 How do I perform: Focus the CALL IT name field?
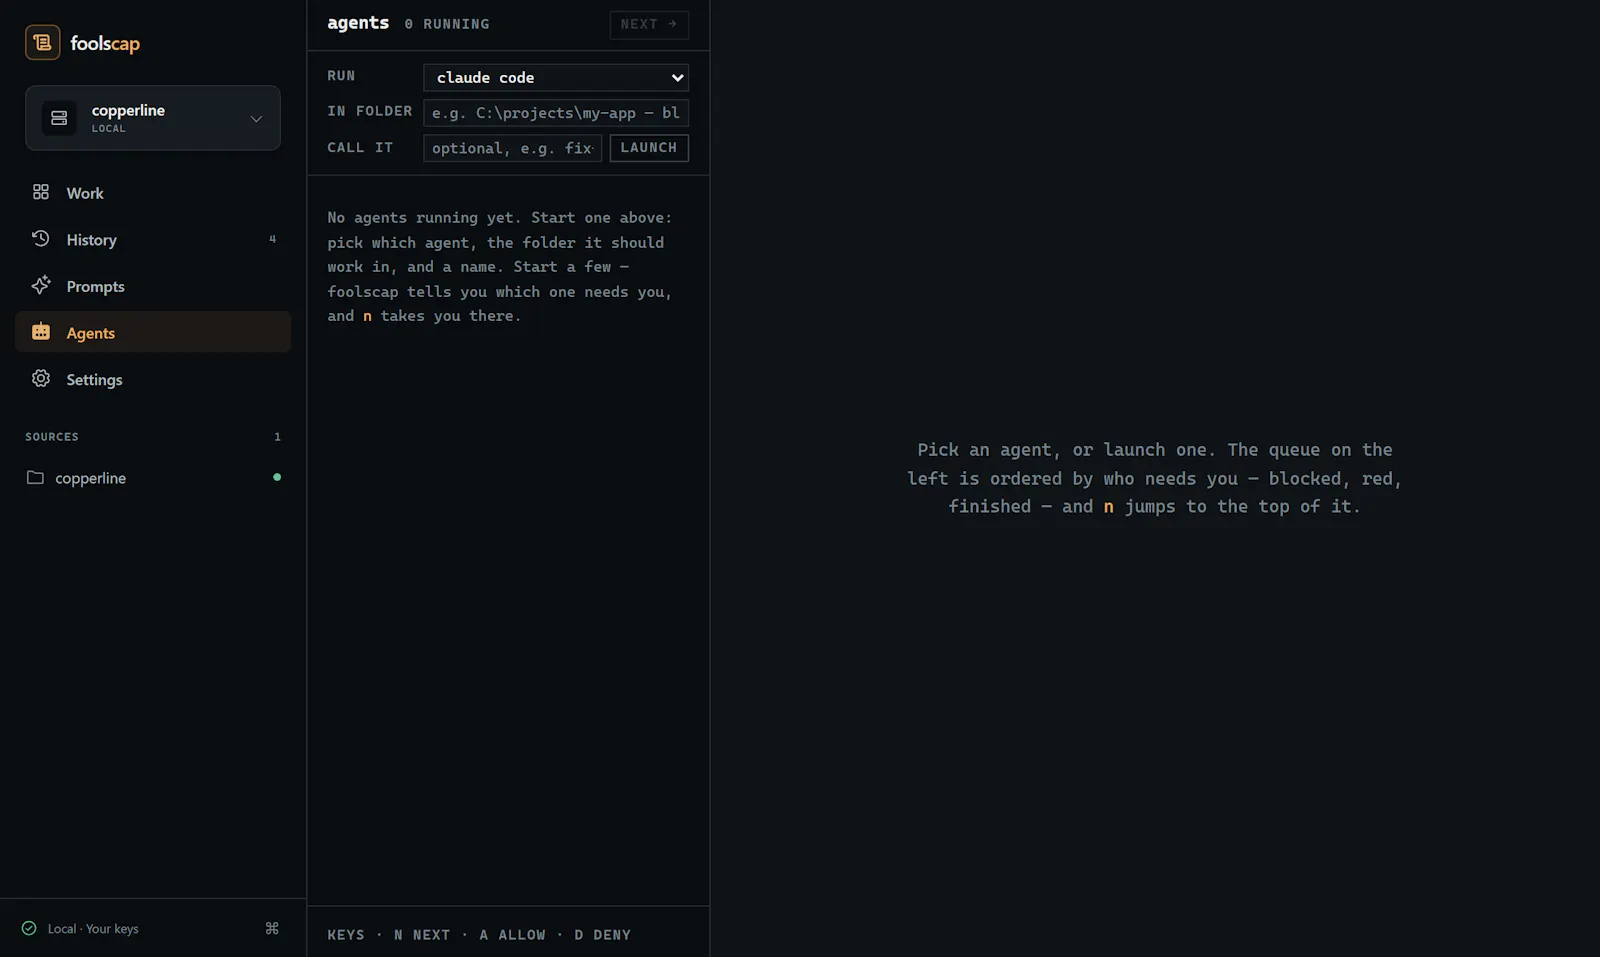tap(513, 148)
